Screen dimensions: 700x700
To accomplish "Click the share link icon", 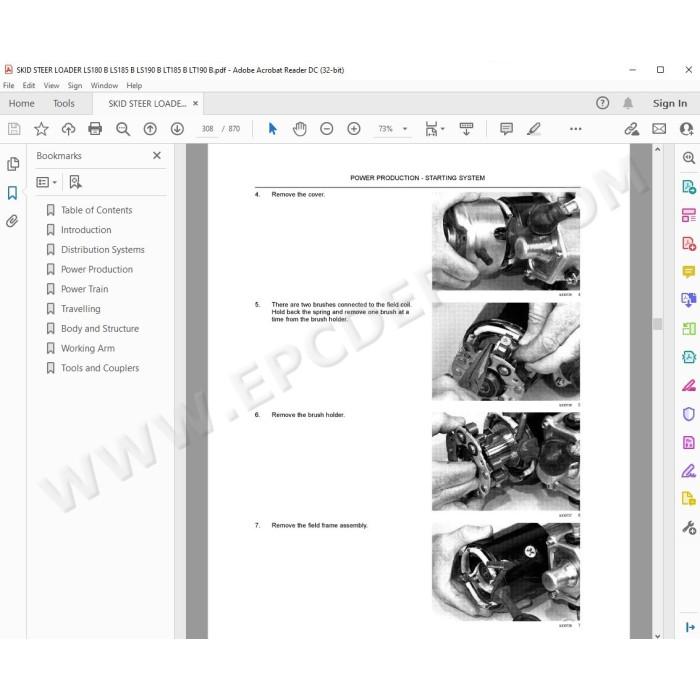I will tap(631, 129).
